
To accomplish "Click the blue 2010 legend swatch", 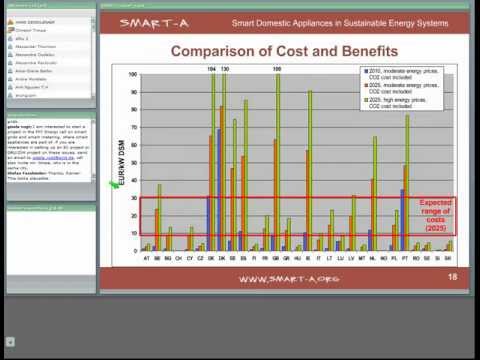I will pyautogui.click(x=366, y=71).
